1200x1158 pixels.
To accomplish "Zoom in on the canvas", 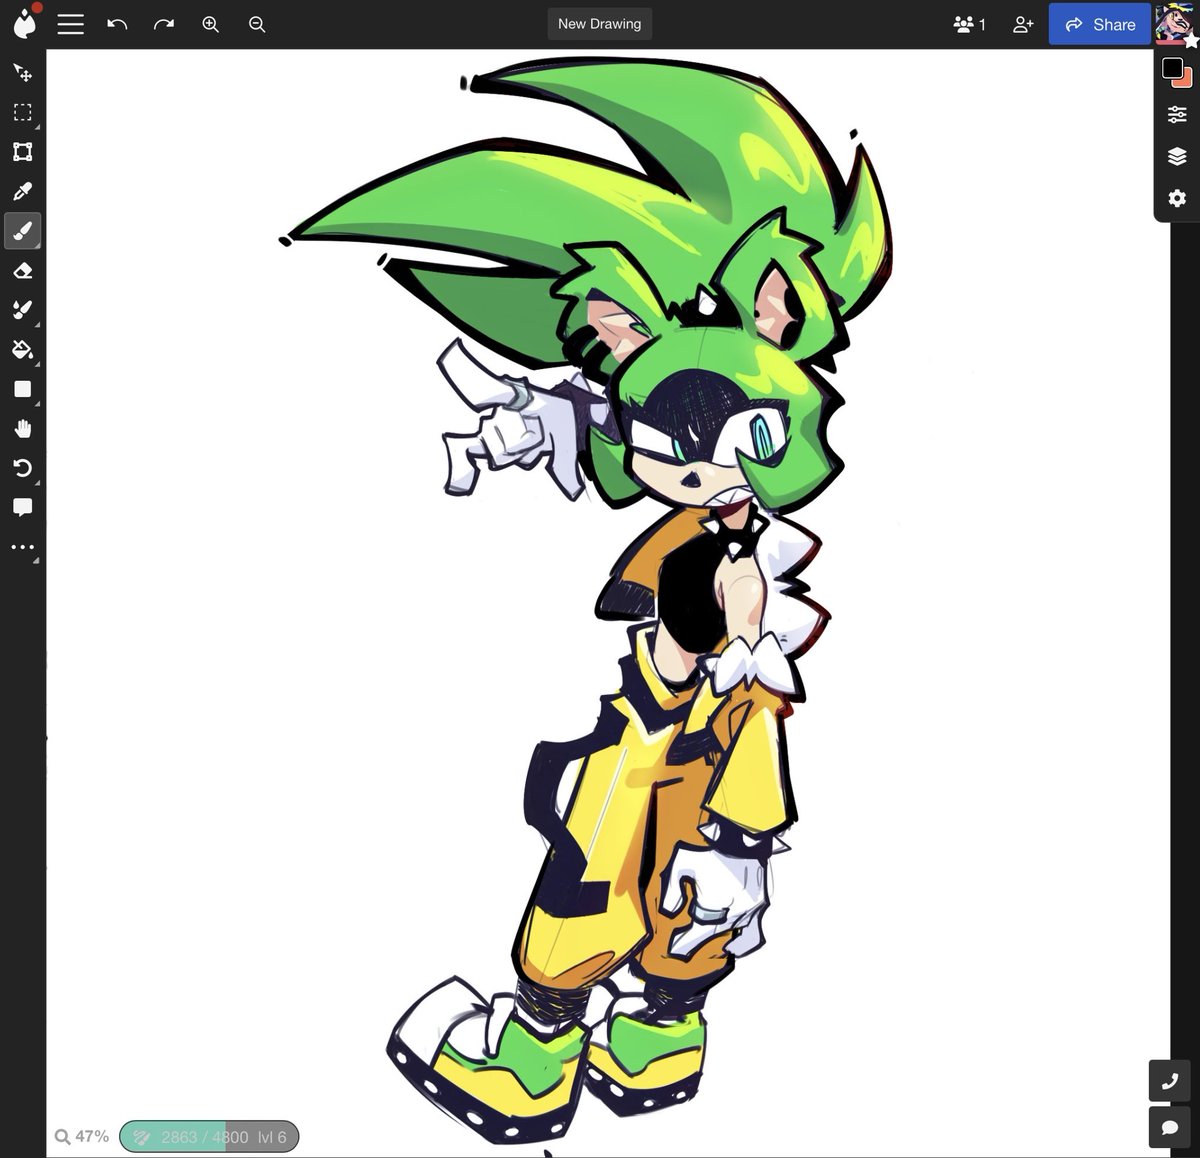I will (210, 24).
